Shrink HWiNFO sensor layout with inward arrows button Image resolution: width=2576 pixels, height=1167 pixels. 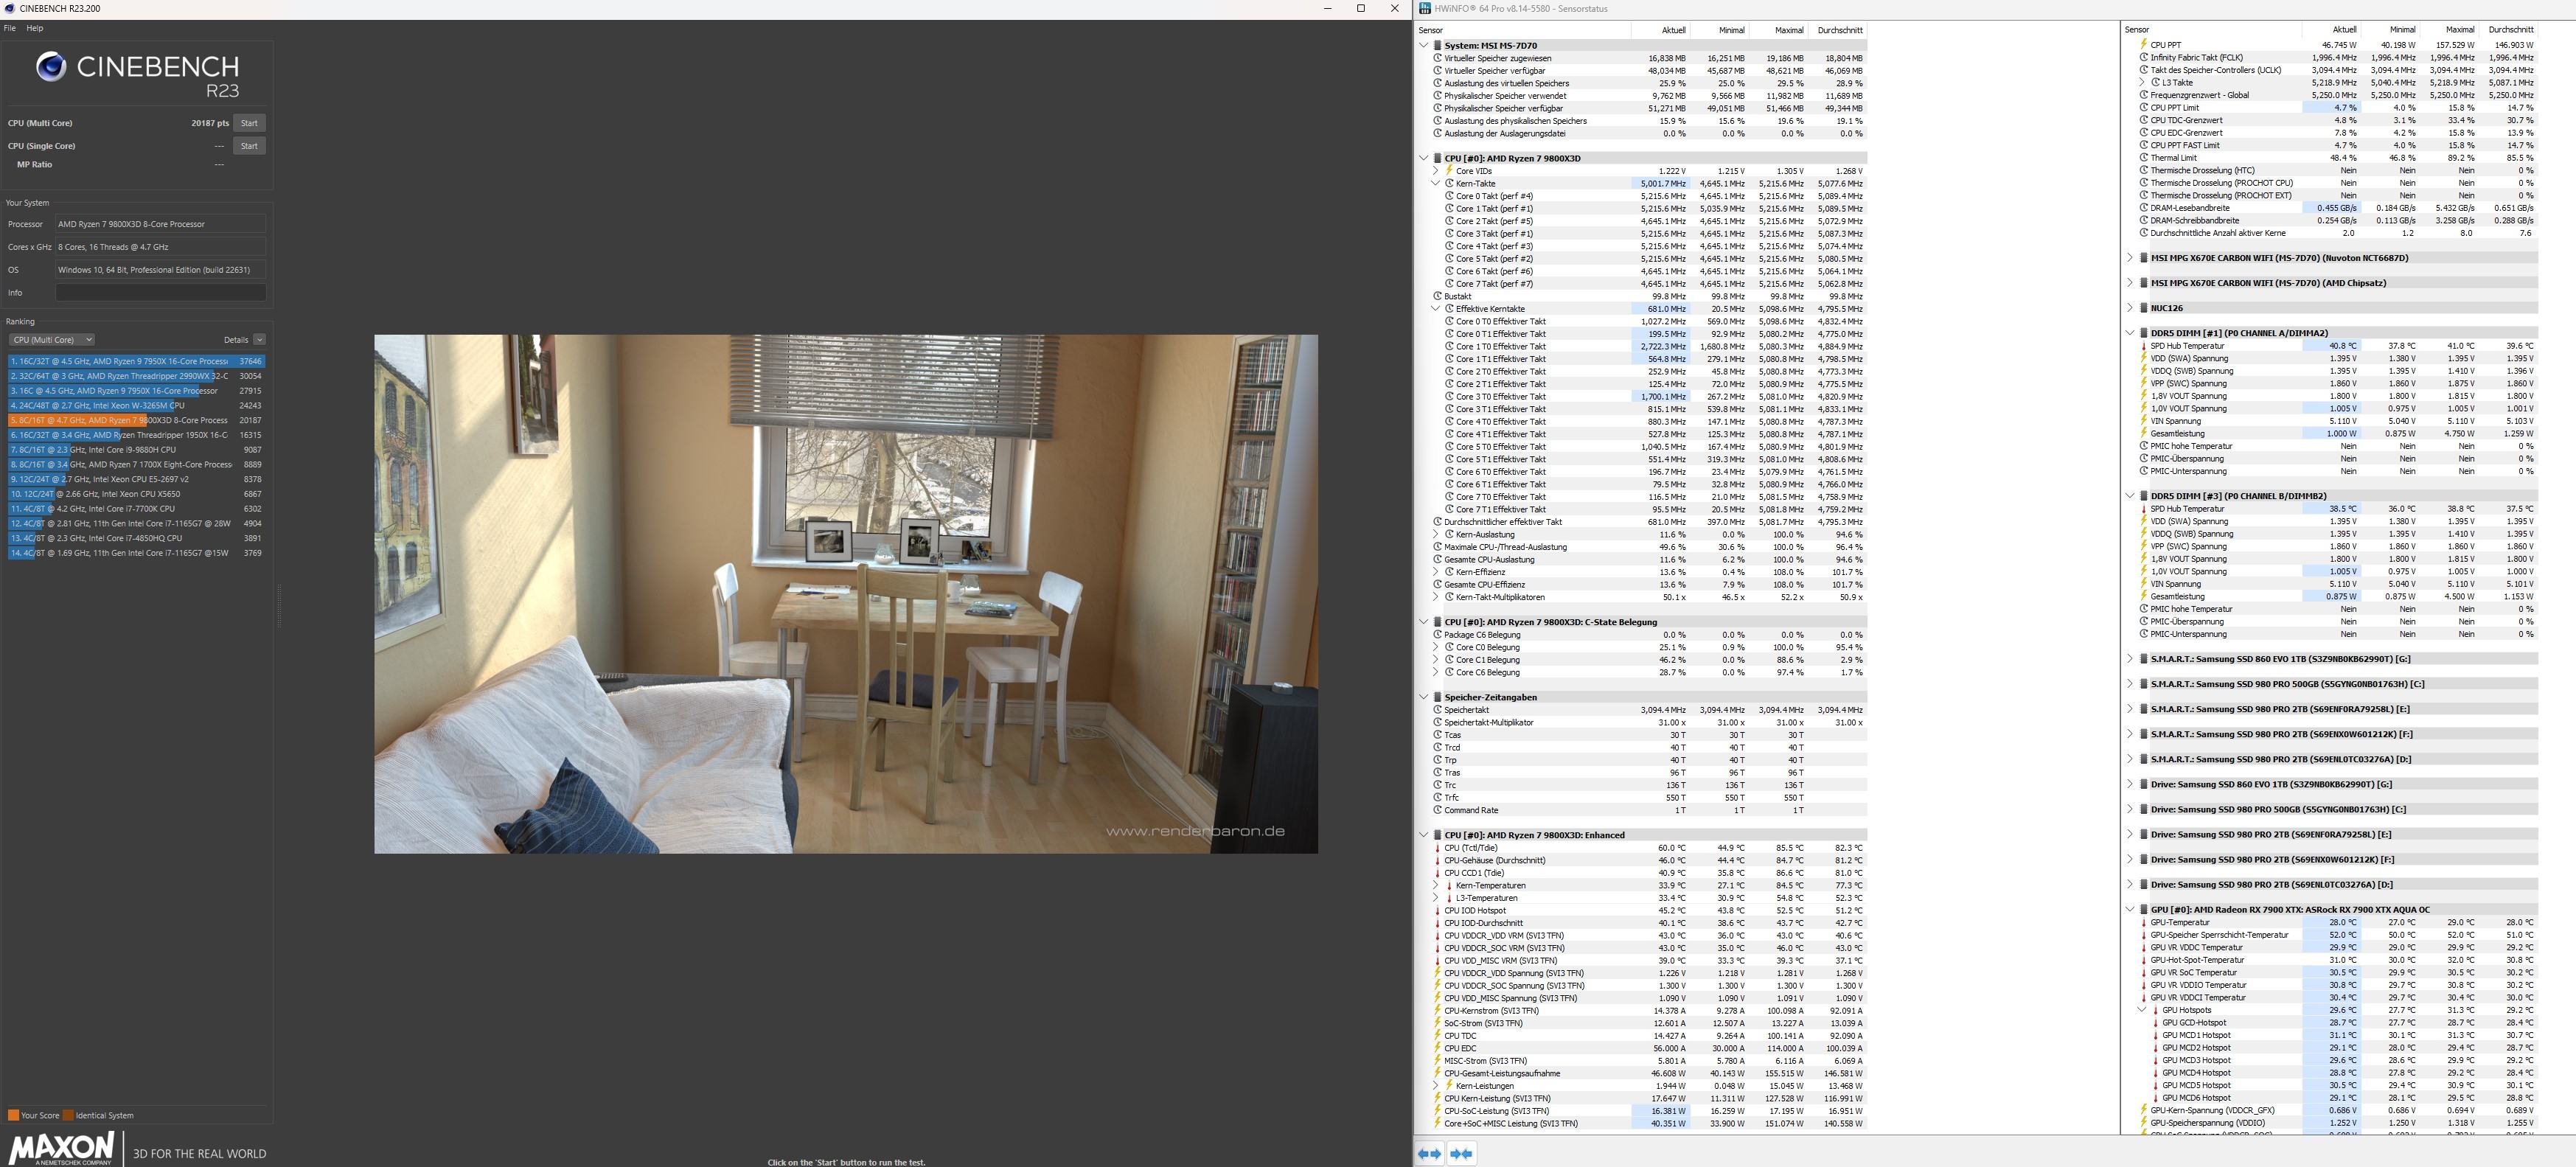(x=1461, y=1153)
